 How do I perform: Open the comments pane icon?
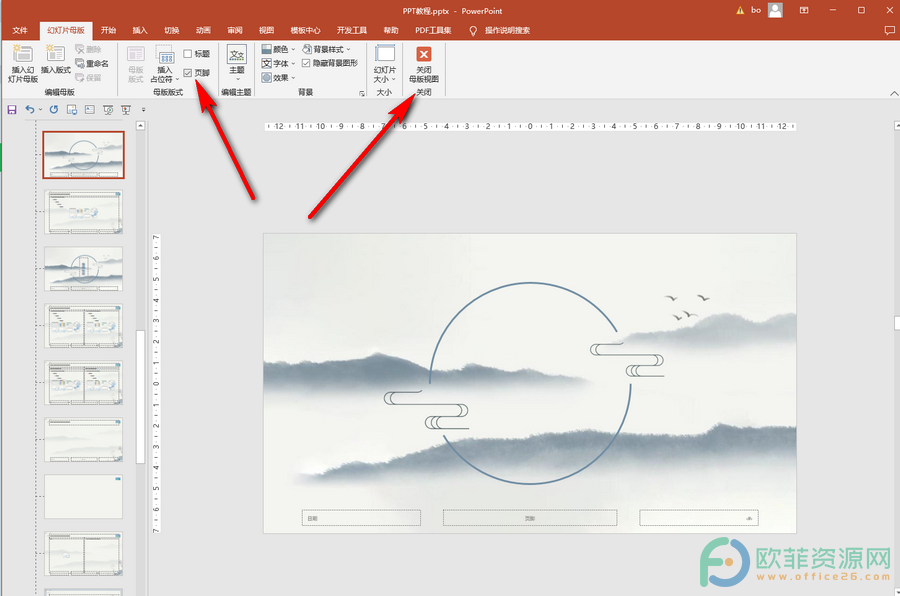pos(889,30)
